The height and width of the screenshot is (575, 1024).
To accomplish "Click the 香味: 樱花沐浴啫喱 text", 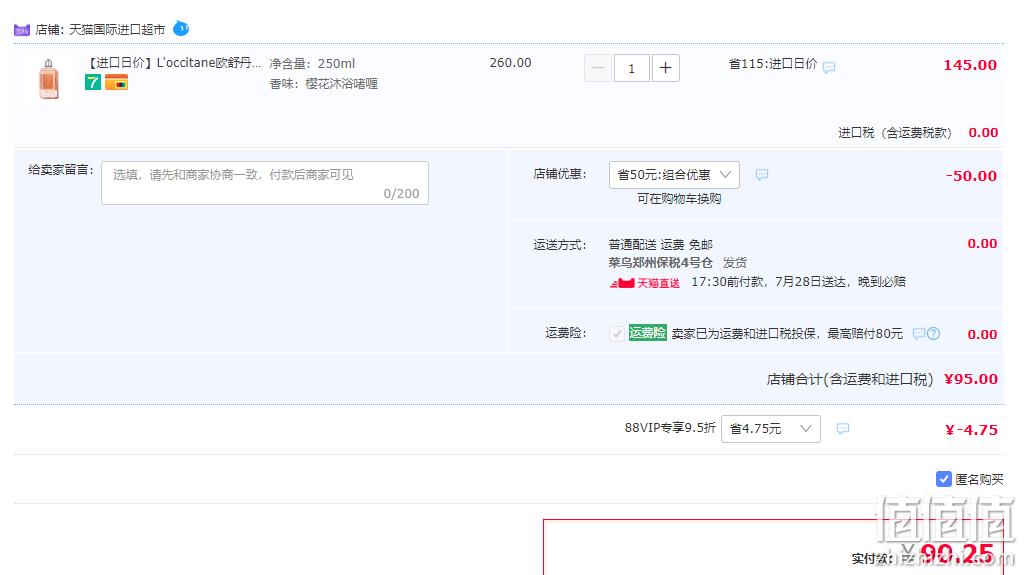I will point(323,84).
